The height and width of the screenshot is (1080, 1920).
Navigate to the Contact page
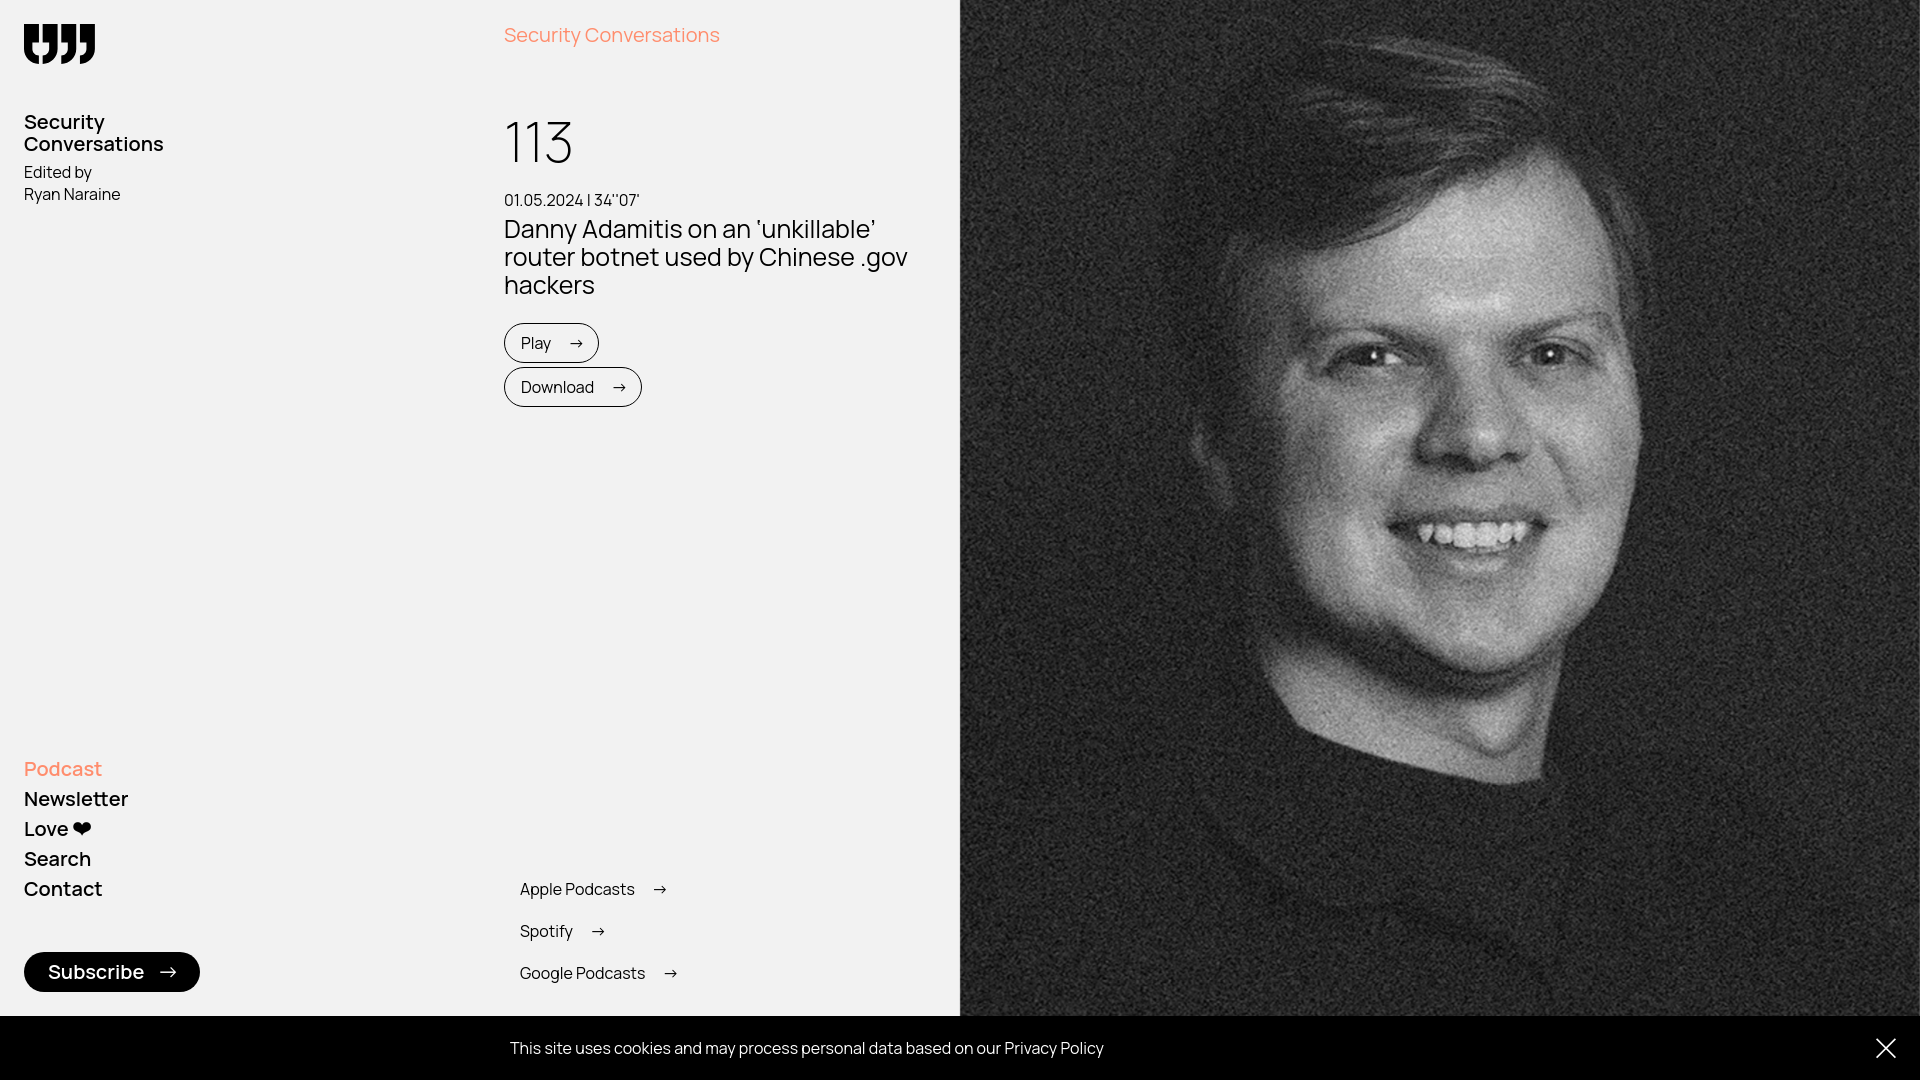coord(63,887)
